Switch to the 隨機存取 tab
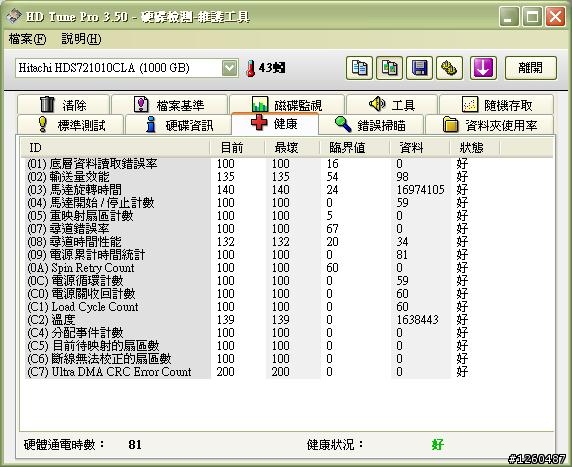Screen dimensions: 572x467 (496, 105)
